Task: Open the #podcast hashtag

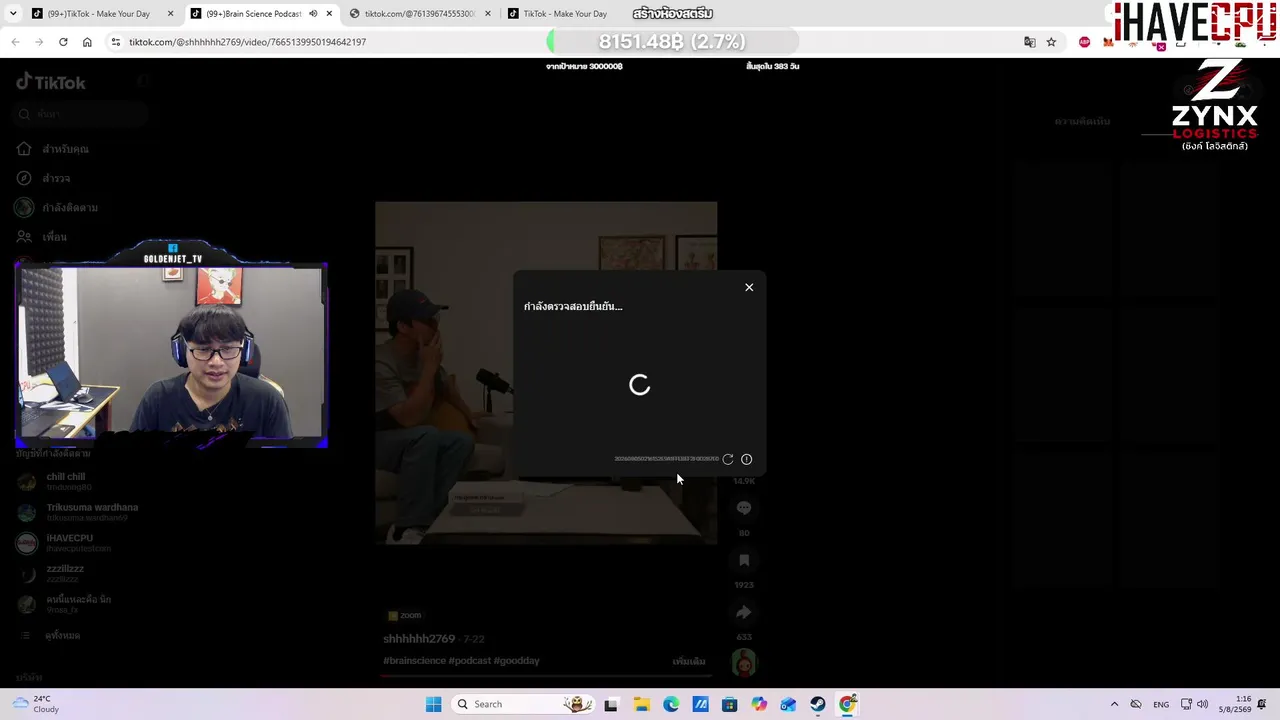Action: [469, 661]
